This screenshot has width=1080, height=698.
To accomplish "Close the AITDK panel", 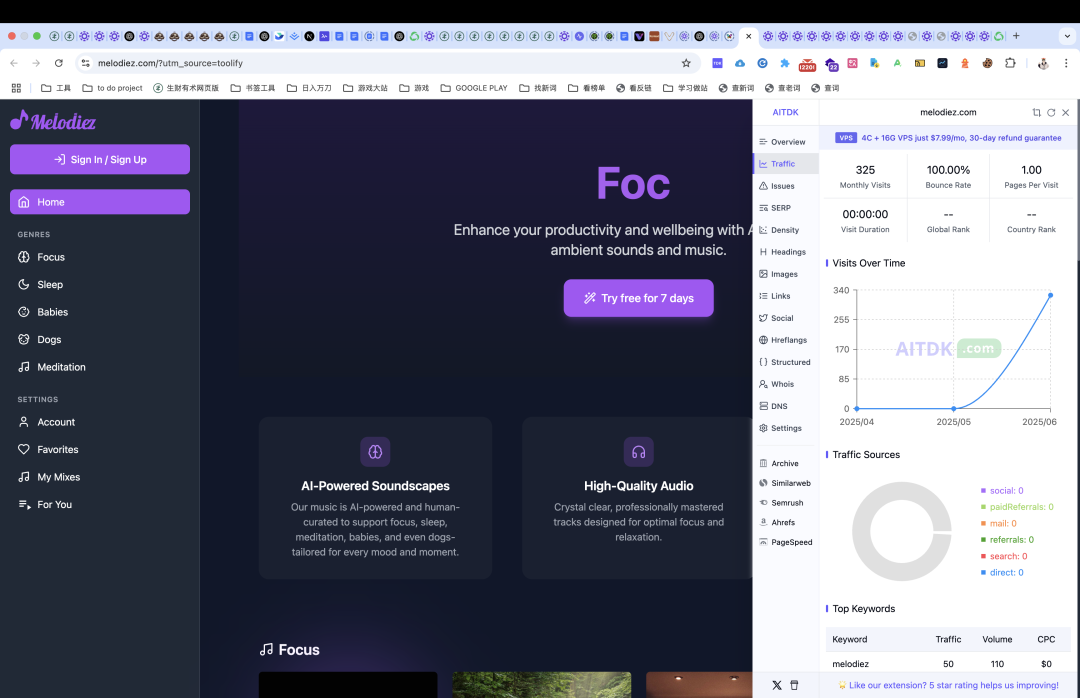I will (1066, 112).
